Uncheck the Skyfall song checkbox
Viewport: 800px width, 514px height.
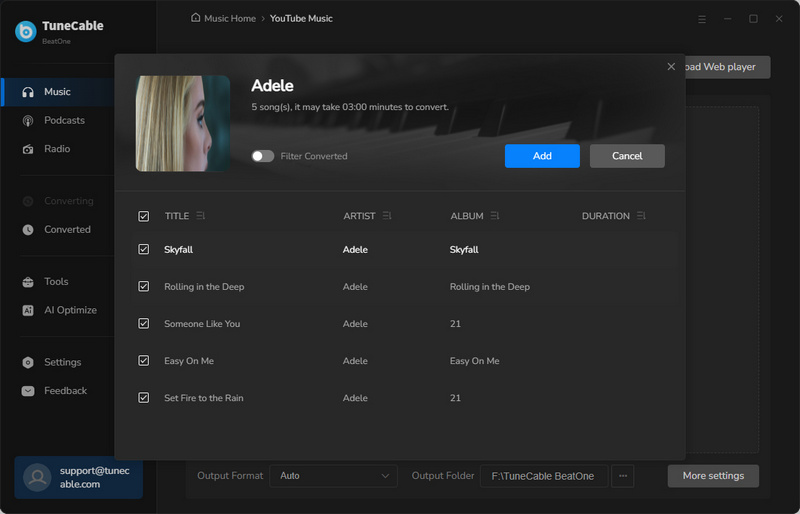pos(144,250)
